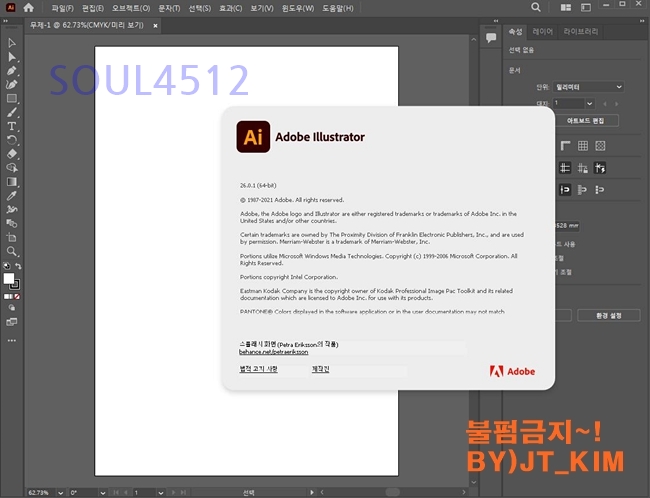Screen dimensions: 650x498
Task: Switch to the 라이브러리 tab
Action: coord(580,32)
